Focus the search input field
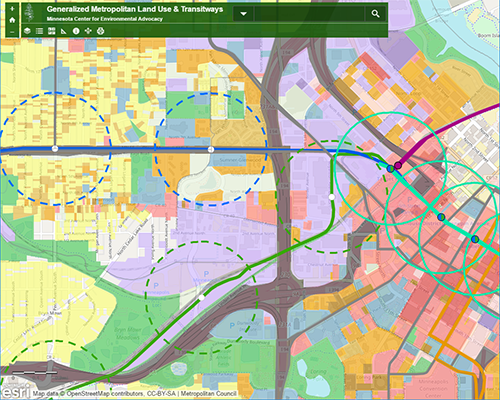 pos(309,14)
